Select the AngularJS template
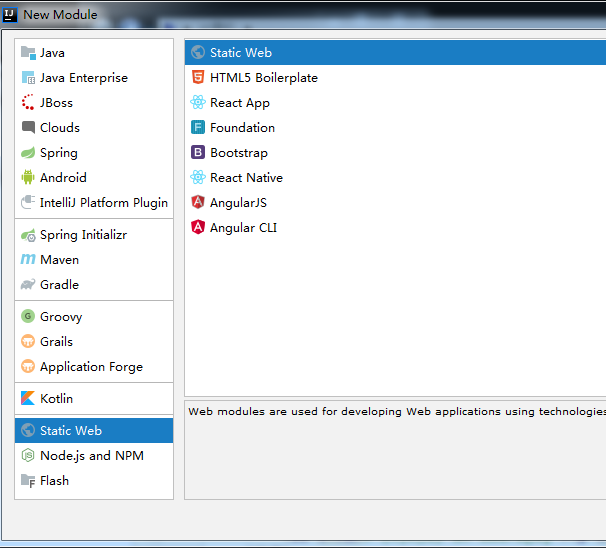Screen dimensions: 606x548 click(395, 203)
